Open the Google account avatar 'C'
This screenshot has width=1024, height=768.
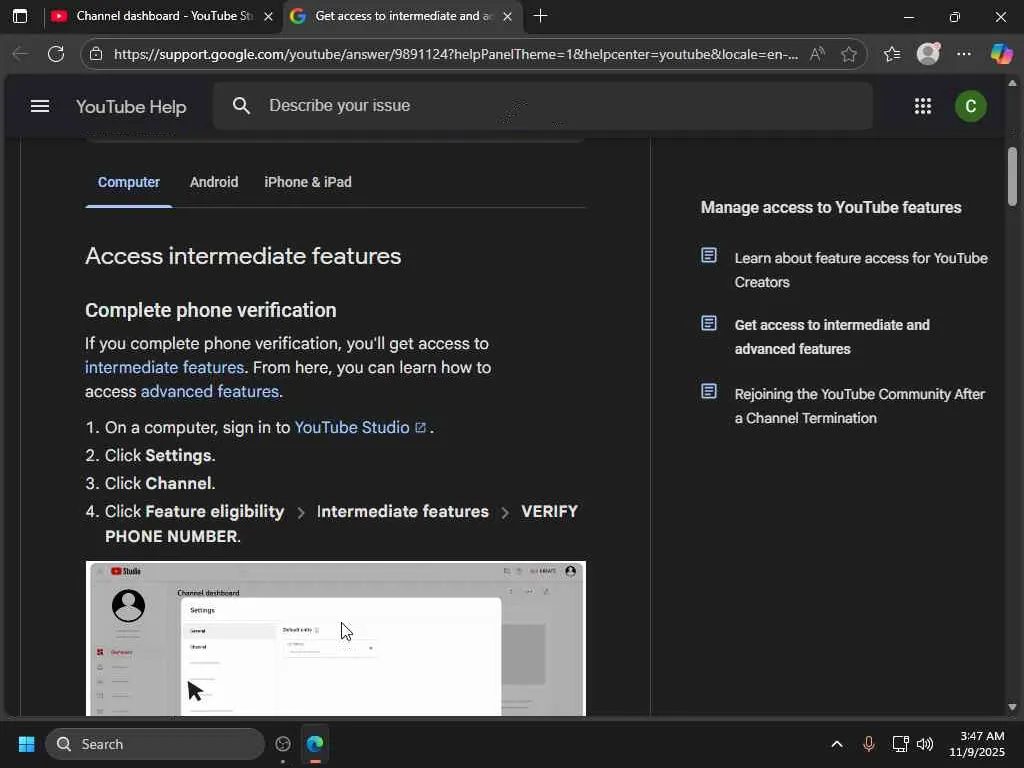point(970,106)
